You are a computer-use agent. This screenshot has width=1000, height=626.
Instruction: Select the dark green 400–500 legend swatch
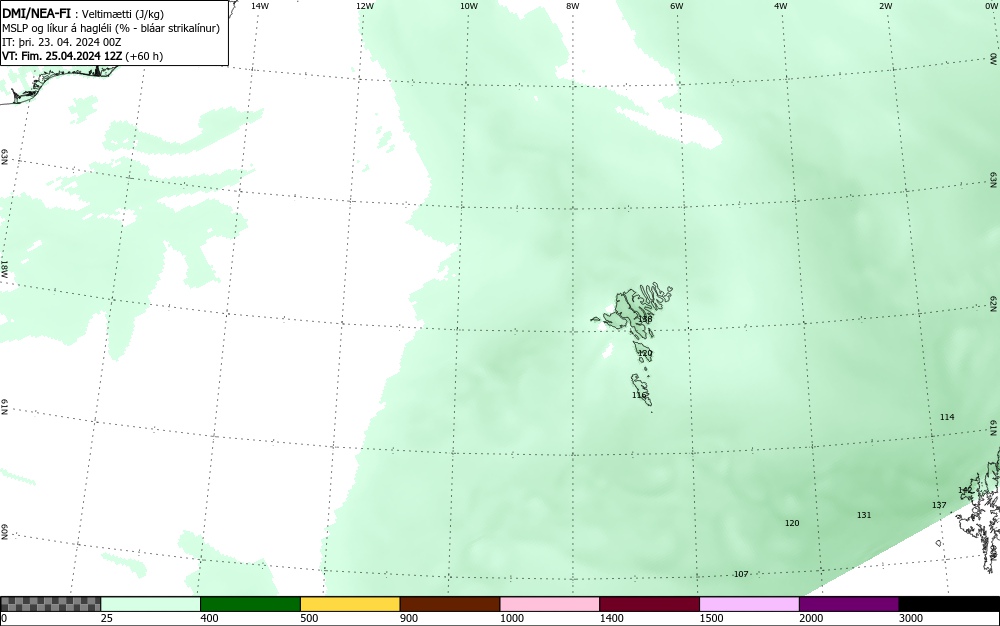250,604
